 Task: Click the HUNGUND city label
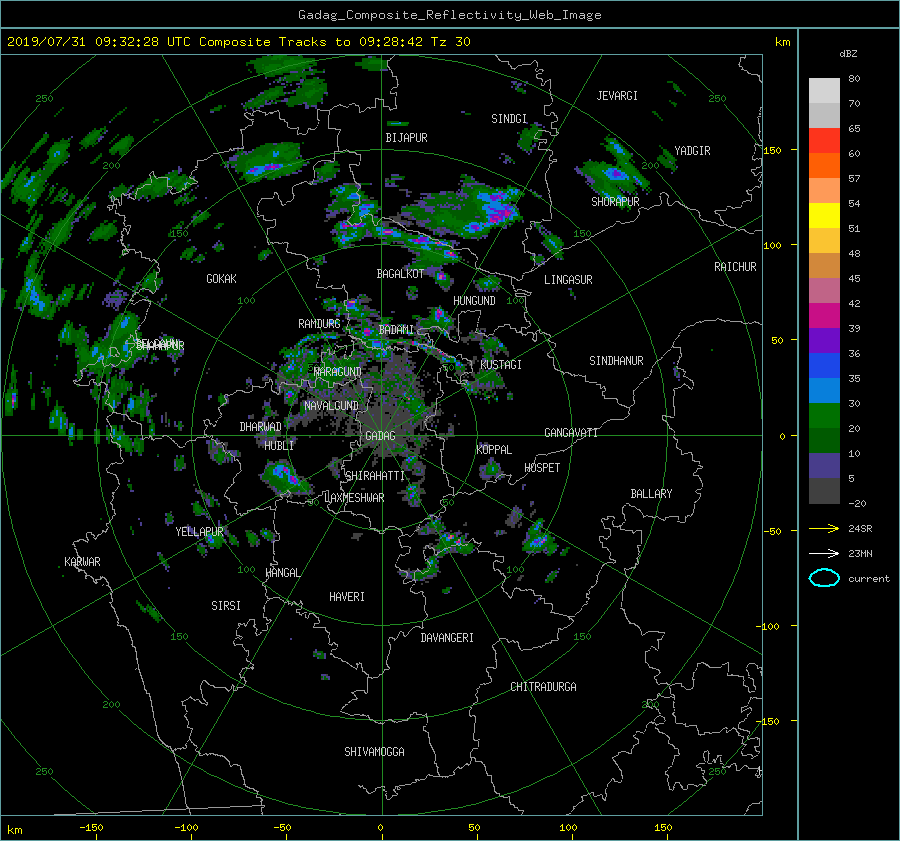click(x=474, y=301)
